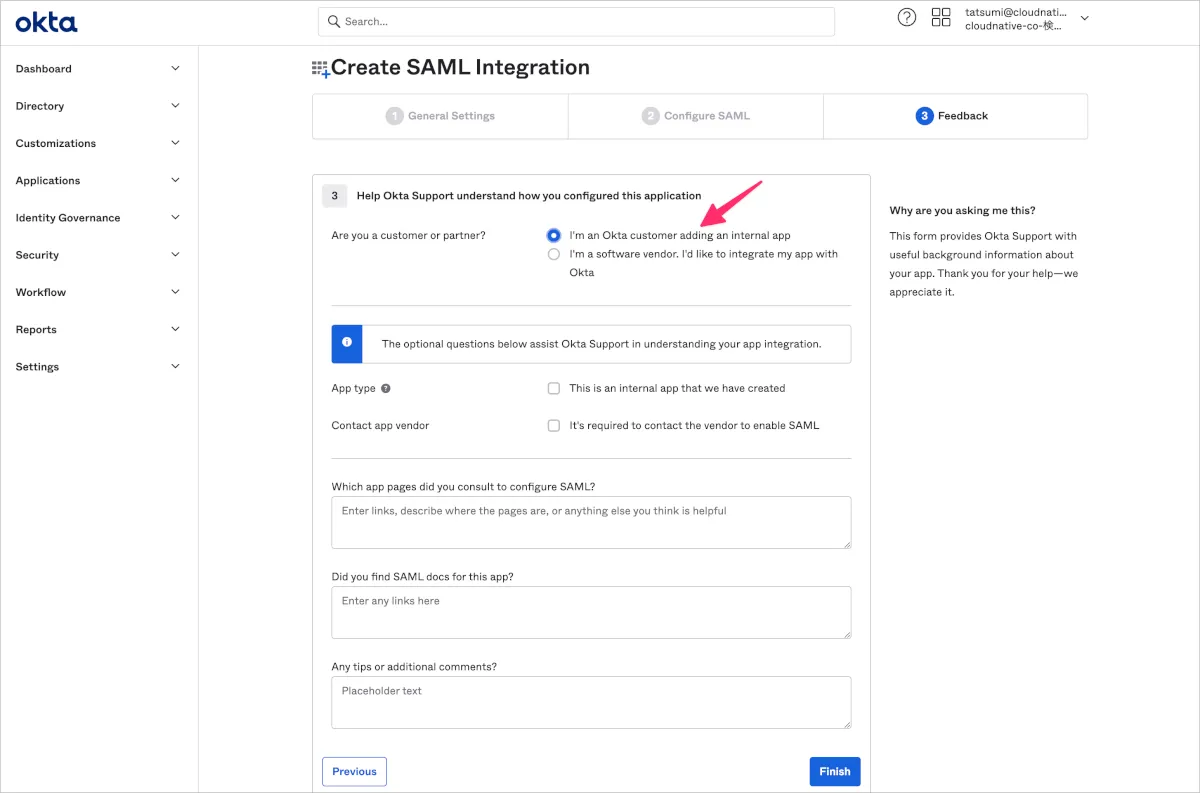This screenshot has height=793, width=1200.
Task: Click the Finish button
Action: tap(834, 771)
